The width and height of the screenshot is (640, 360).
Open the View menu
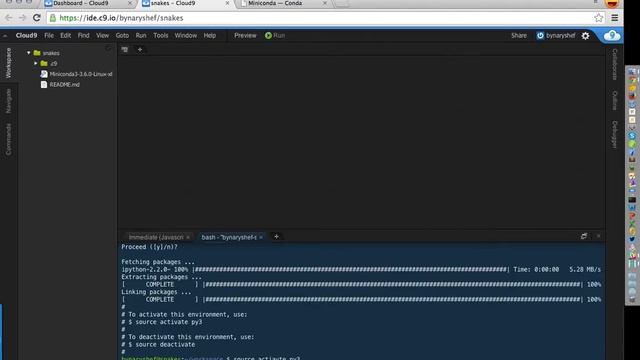[102, 36]
